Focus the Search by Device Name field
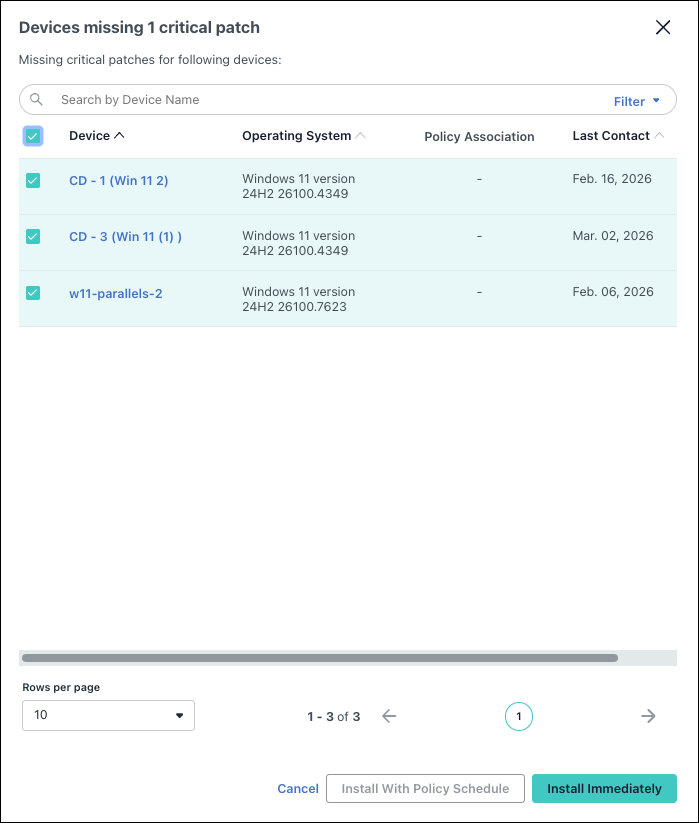Viewport: 699px width, 823px height. pos(320,100)
